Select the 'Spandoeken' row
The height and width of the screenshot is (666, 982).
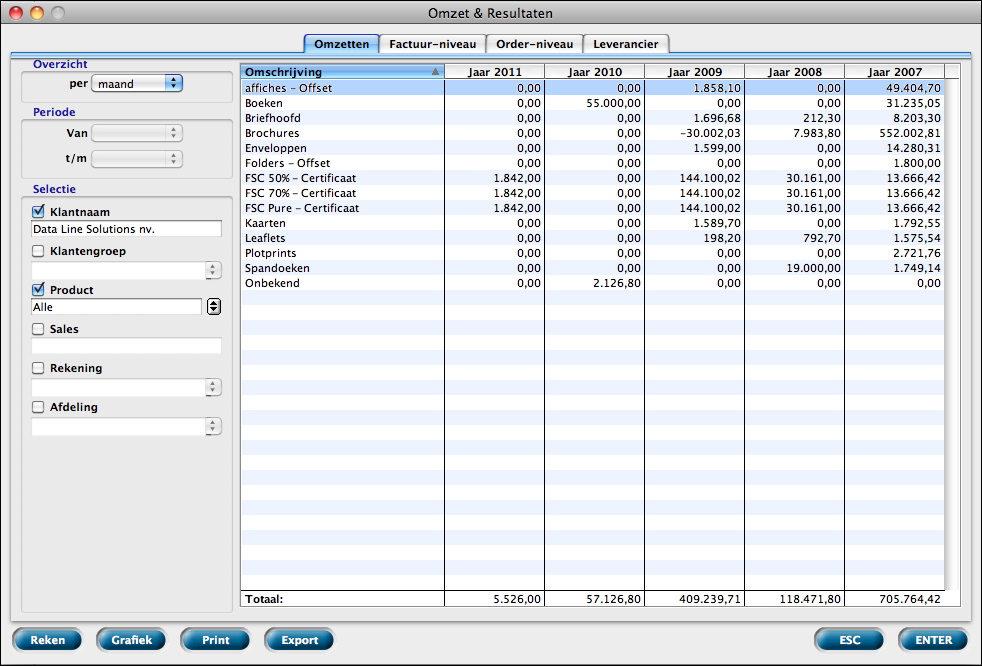point(592,268)
